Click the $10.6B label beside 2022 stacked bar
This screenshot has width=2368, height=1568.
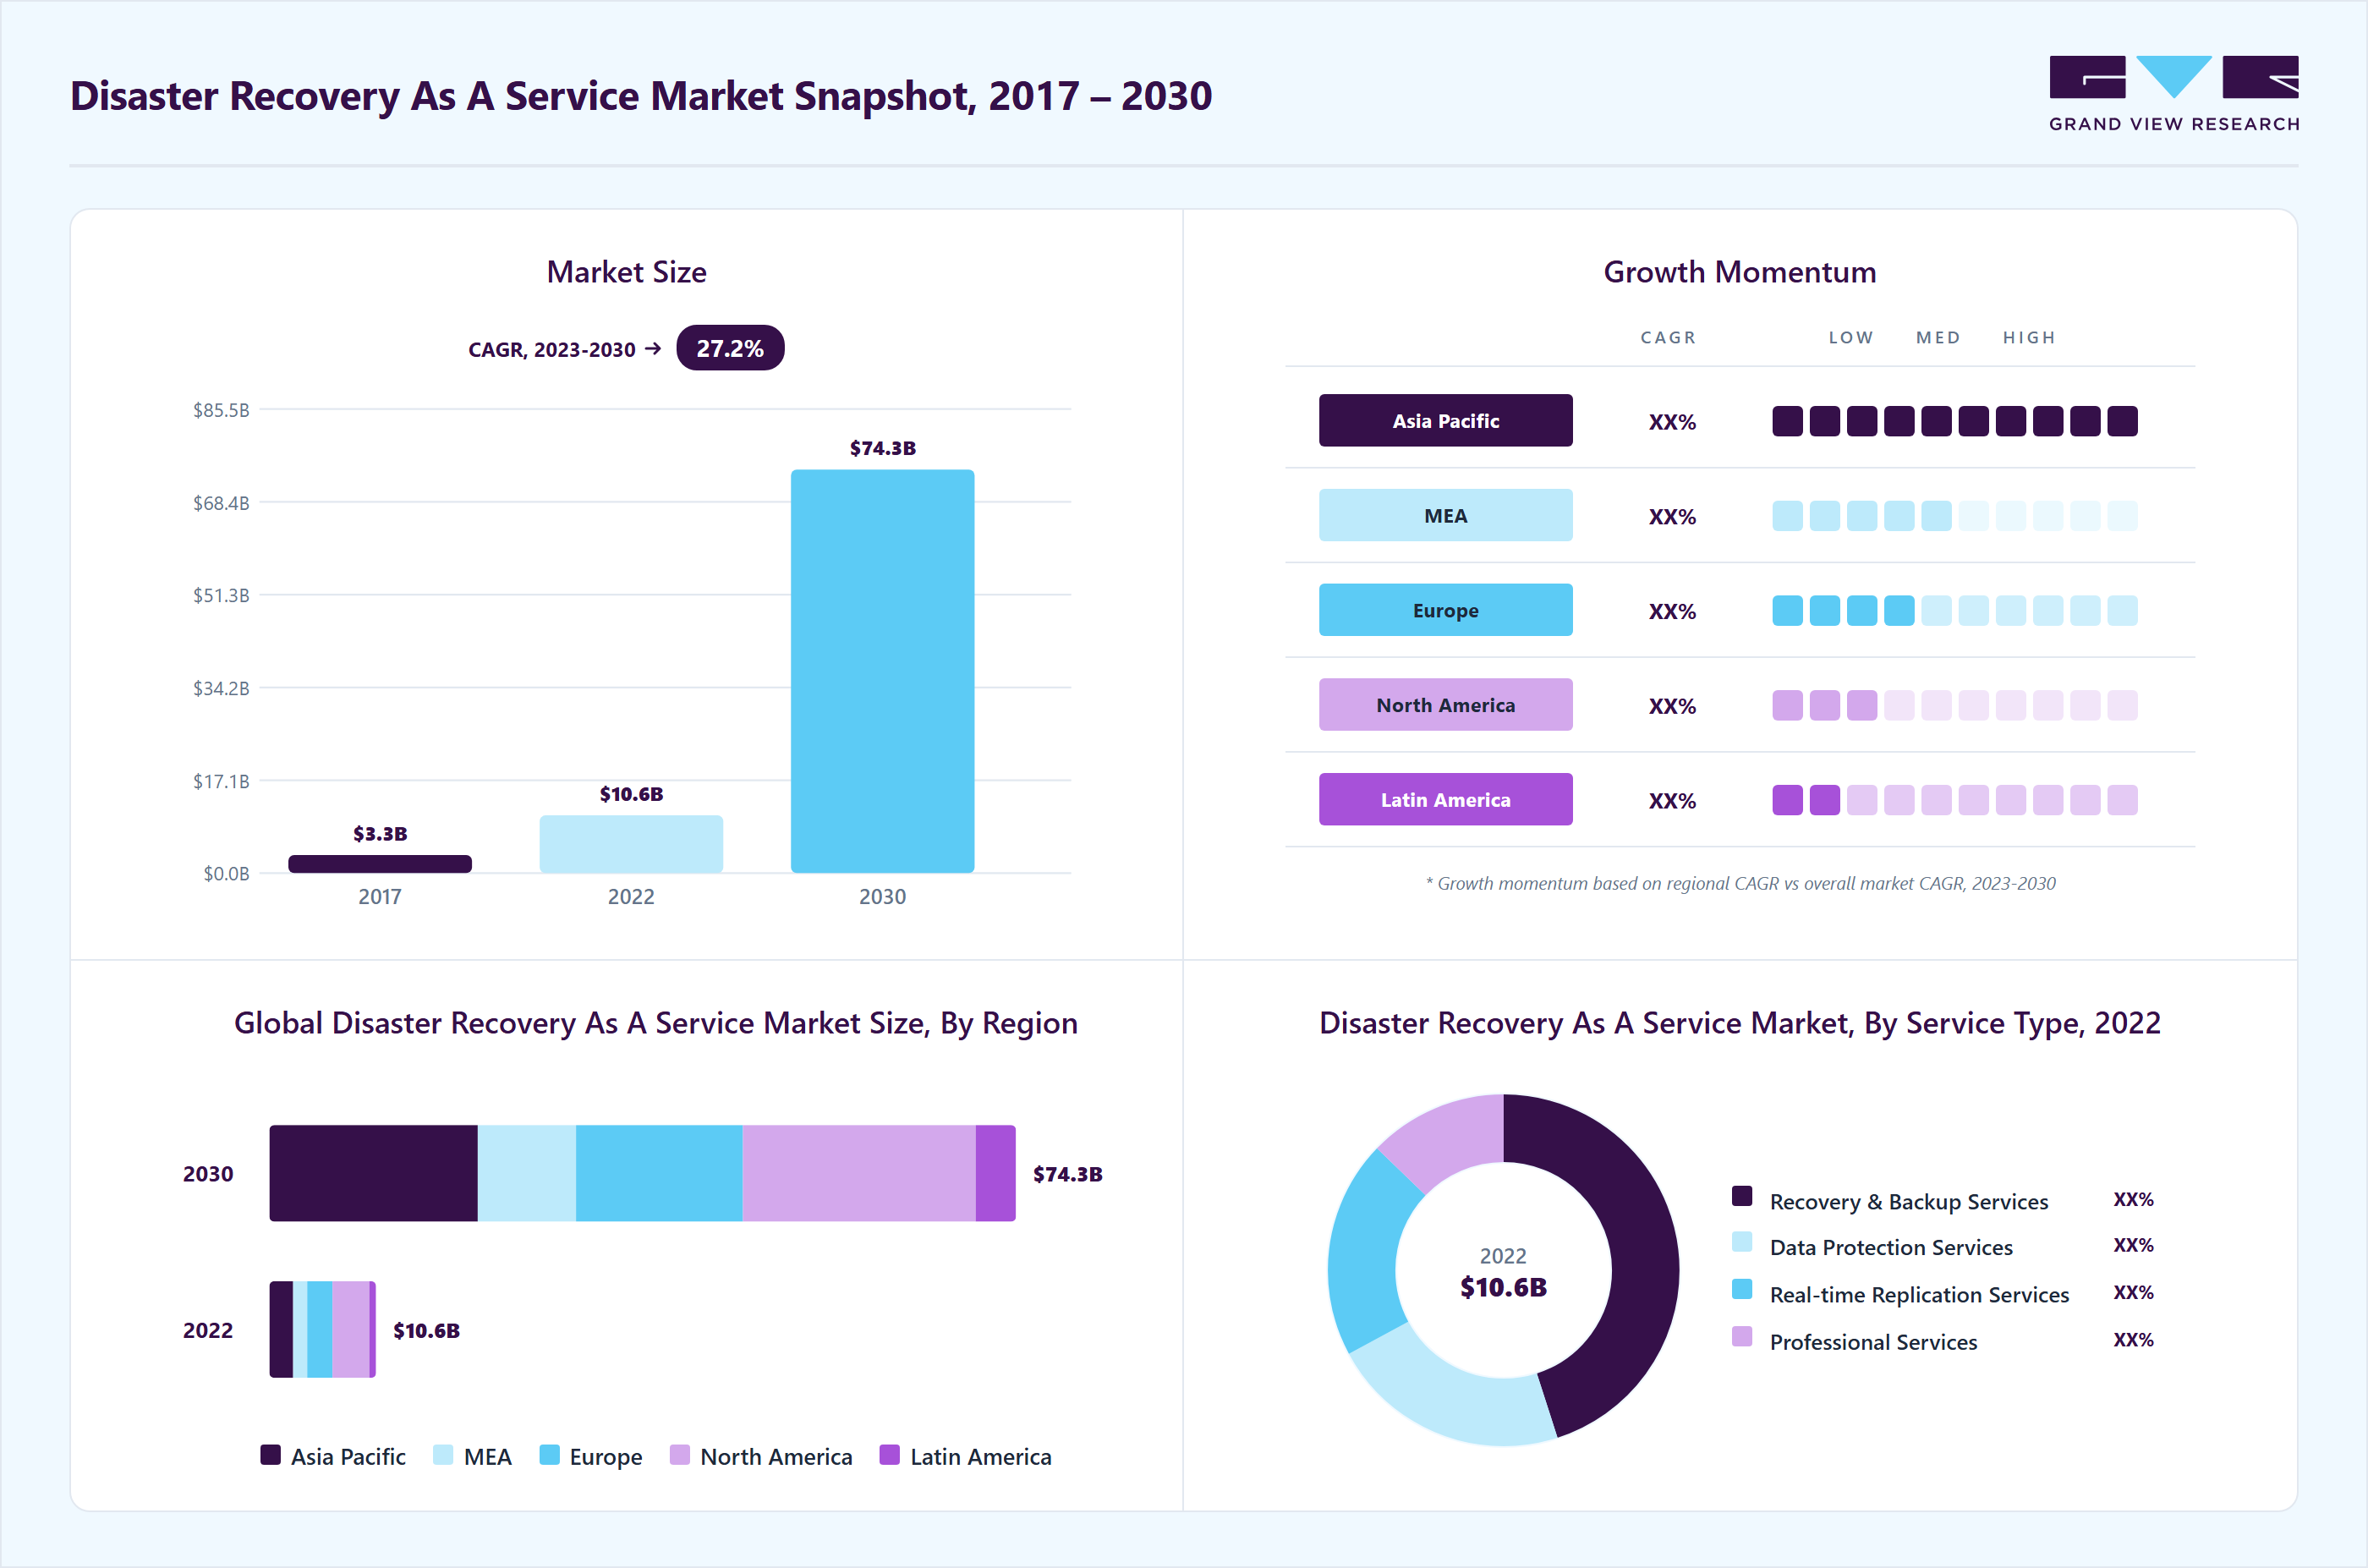coord(426,1330)
